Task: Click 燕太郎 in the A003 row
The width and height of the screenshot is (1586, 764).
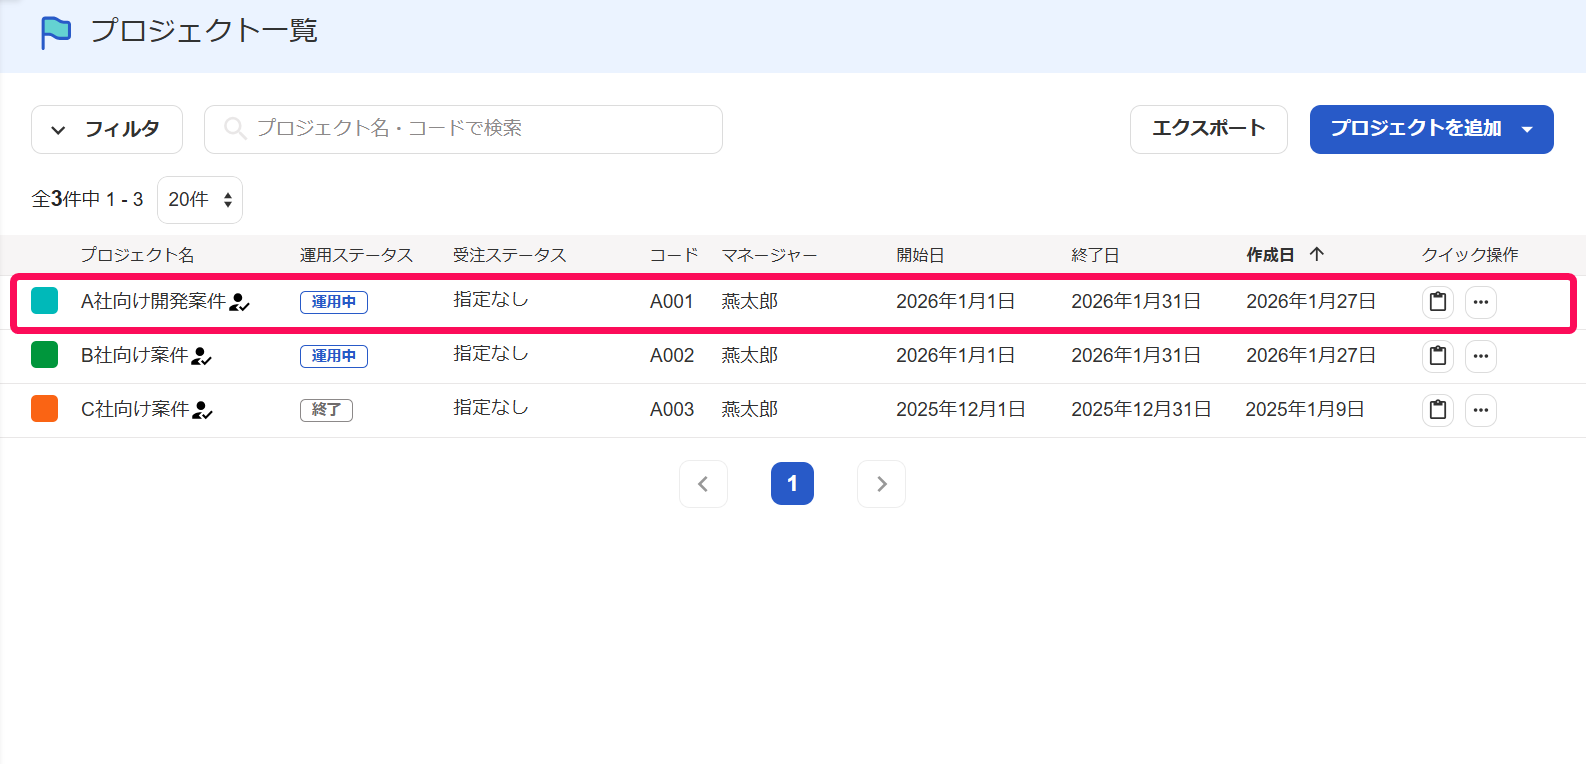Action: point(750,409)
